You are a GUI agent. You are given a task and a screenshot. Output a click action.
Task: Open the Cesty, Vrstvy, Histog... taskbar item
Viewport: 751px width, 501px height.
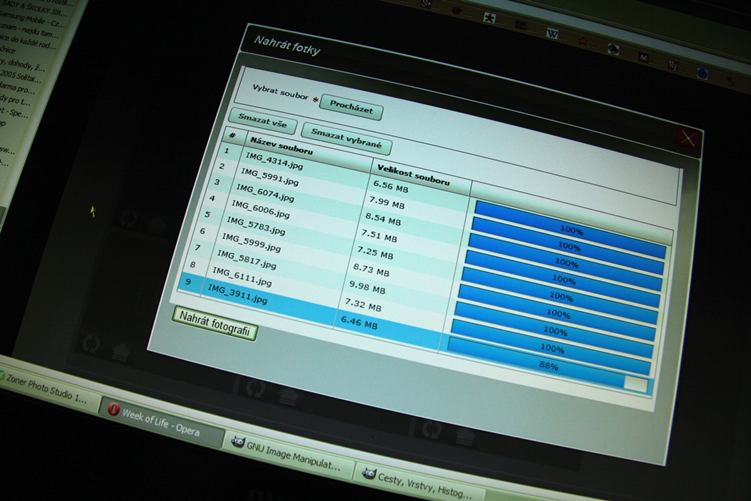tap(419, 482)
